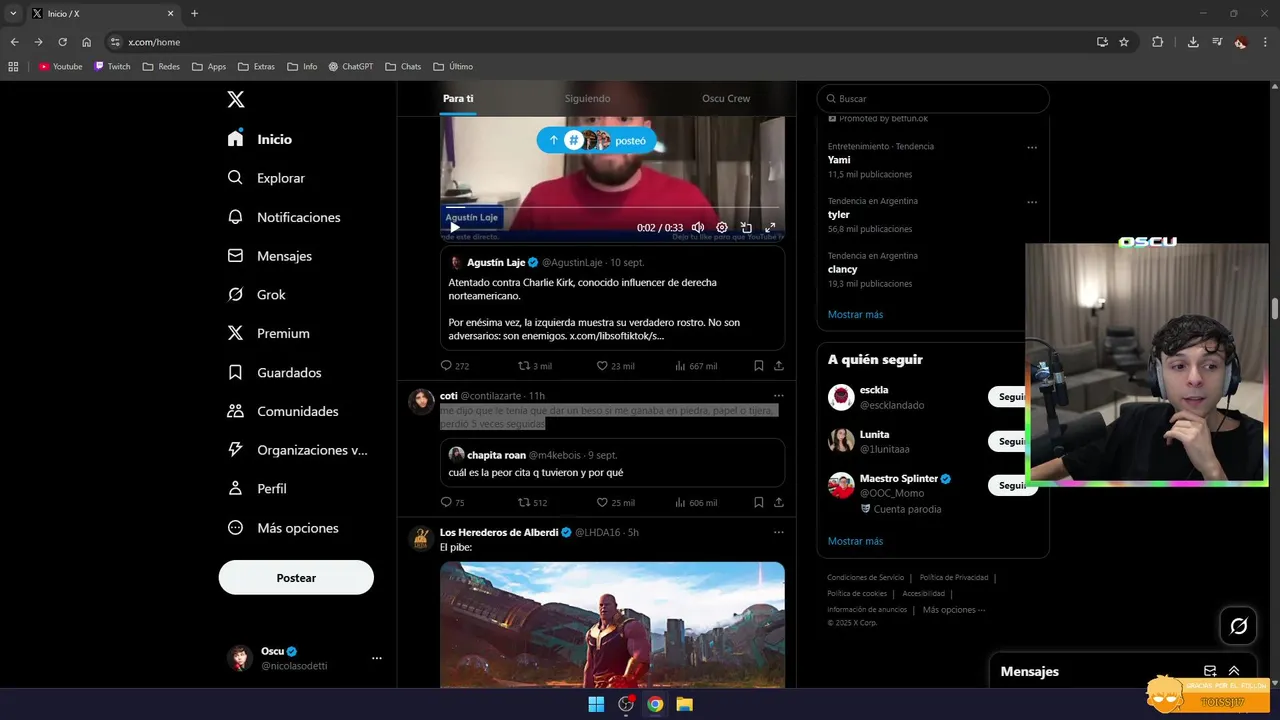This screenshot has height=720, width=1280.
Task: Click the Postear button
Action: tap(296, 578)
